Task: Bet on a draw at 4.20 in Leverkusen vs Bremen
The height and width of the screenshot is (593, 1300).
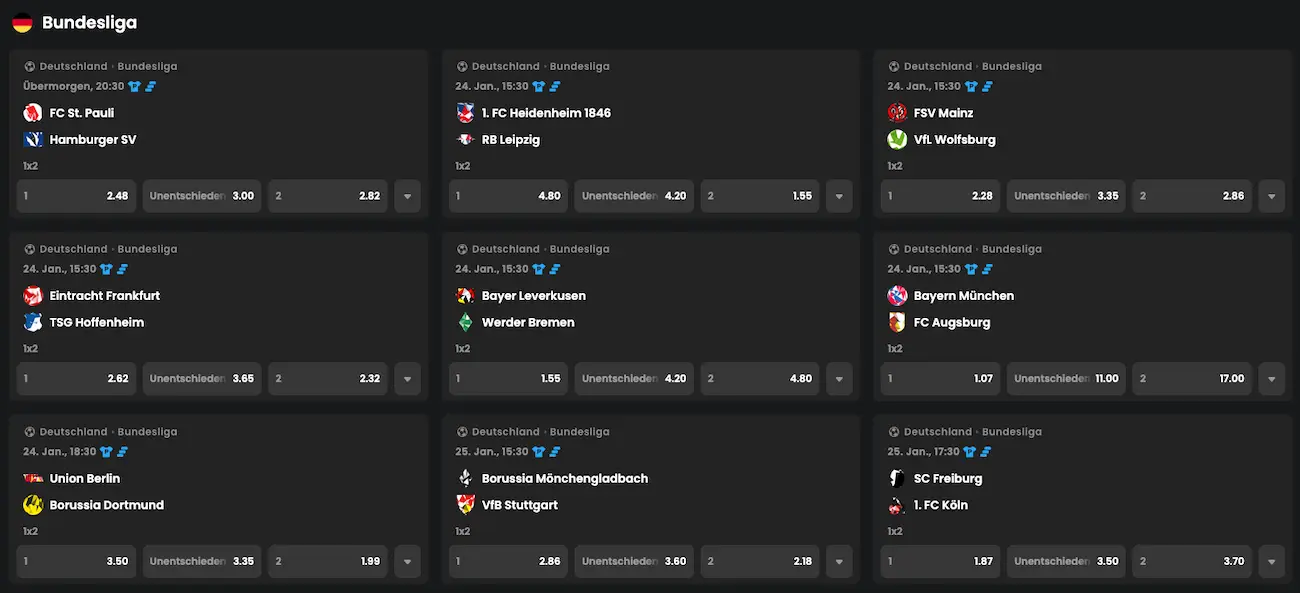Action: pos(634,378)
